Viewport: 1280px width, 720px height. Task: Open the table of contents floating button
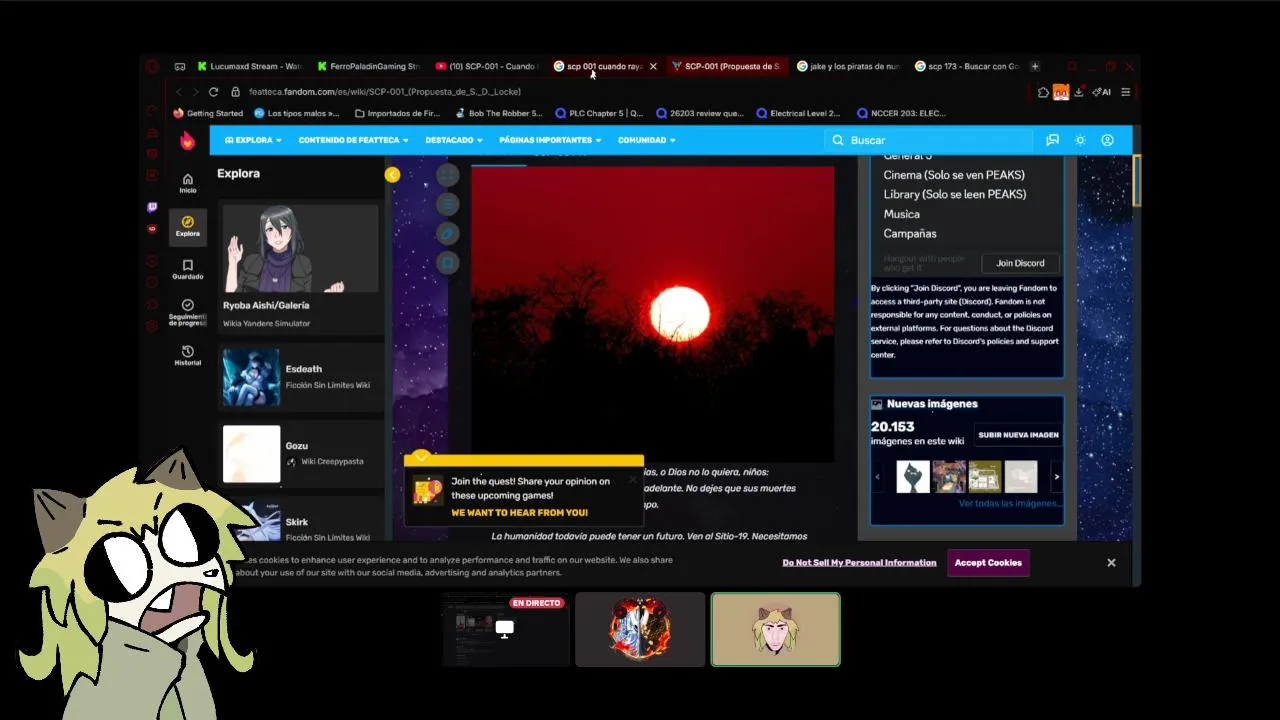(x=447, y=204)
